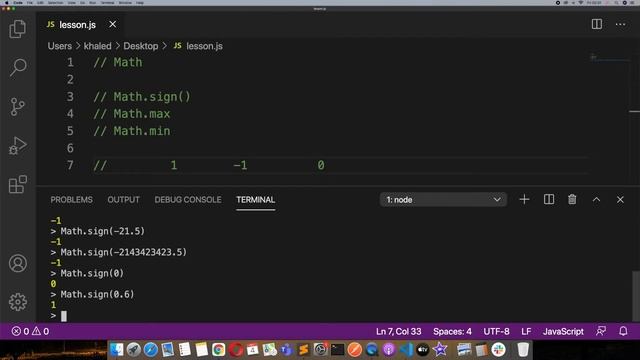Screen dimensions: 640x360
Task: Select JavaScript language mode in status bar
Action: pos(563,331)
